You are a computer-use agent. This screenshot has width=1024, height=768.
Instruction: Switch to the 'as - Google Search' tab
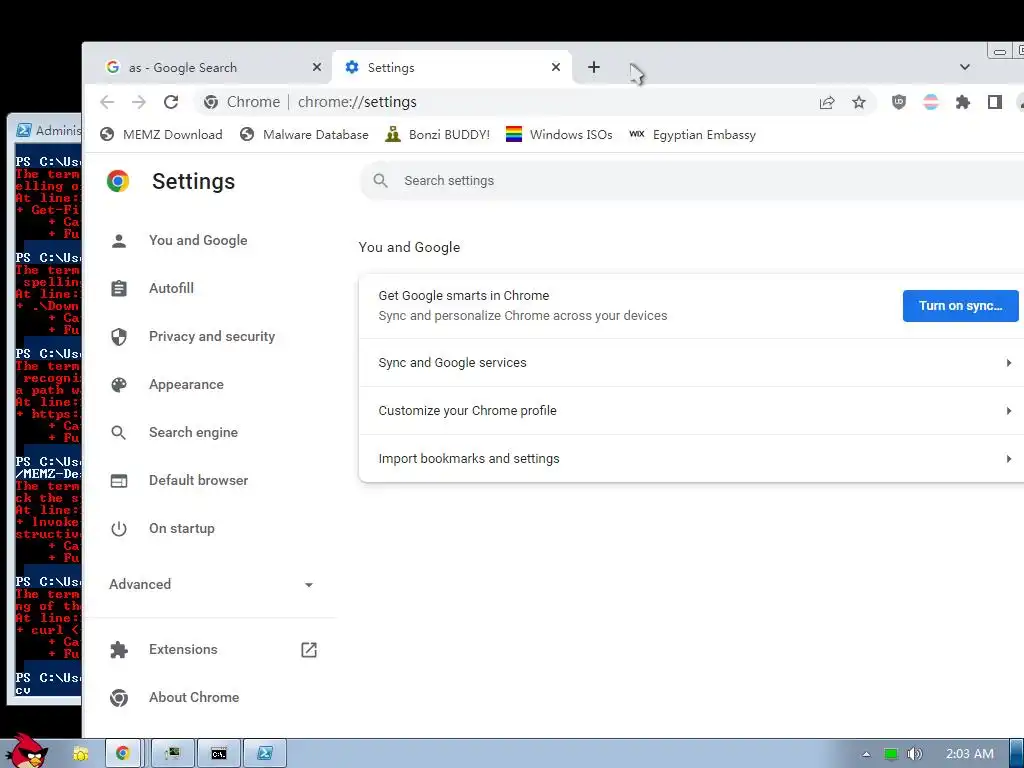click(208, 67)
